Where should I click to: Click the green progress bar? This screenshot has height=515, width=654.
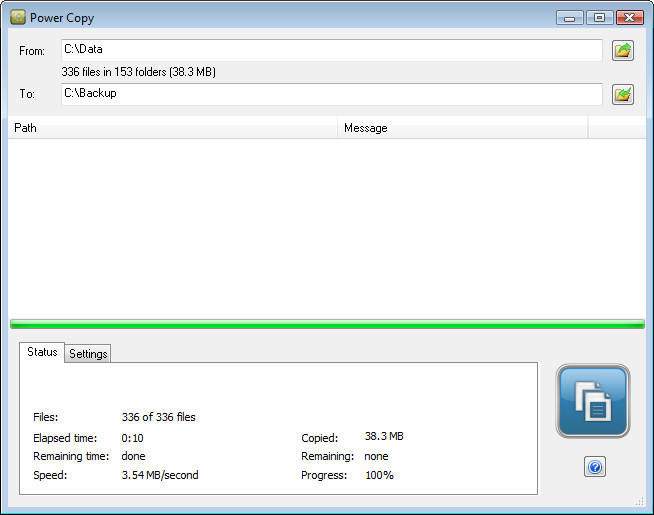click(x=327, y=324)
